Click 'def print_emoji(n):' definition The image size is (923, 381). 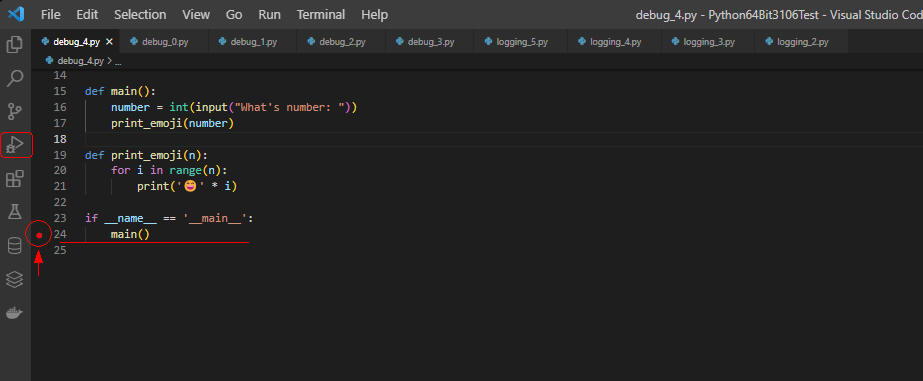[x=147, y=155]
